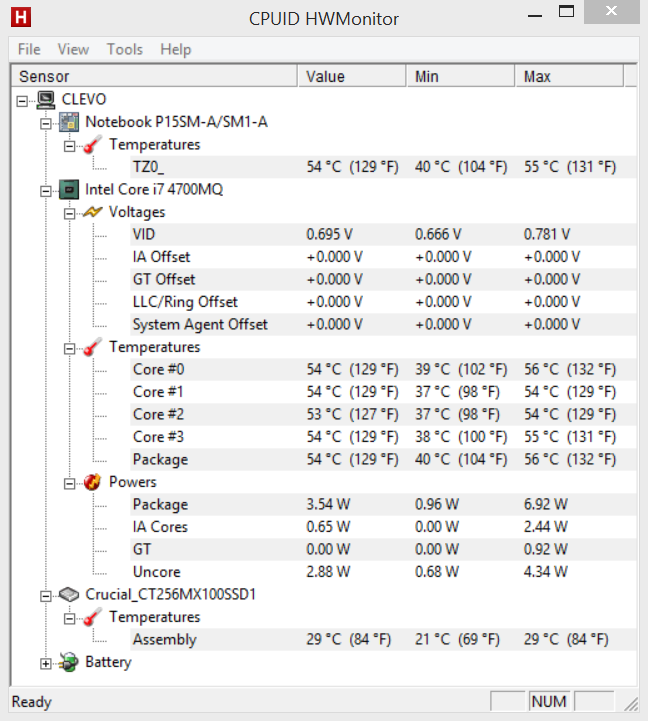Select the Package temperature row
This screenshot has height=721, width=648.
384,460
